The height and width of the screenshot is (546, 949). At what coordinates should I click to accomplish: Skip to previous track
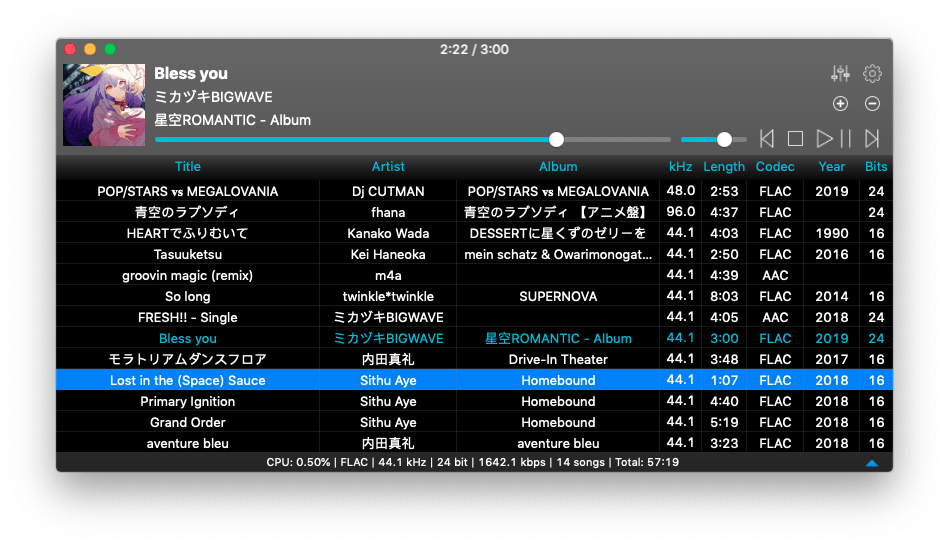pyautogui.click(x=767, y=139)
